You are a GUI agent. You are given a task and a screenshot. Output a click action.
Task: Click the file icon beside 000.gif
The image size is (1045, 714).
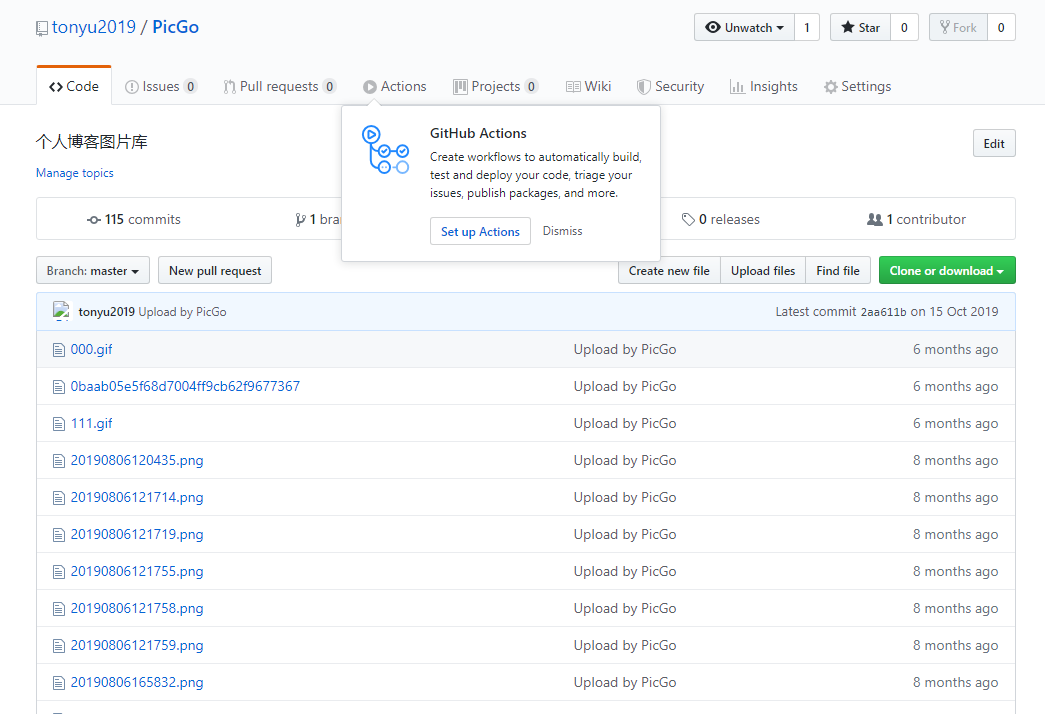(59, 350)
